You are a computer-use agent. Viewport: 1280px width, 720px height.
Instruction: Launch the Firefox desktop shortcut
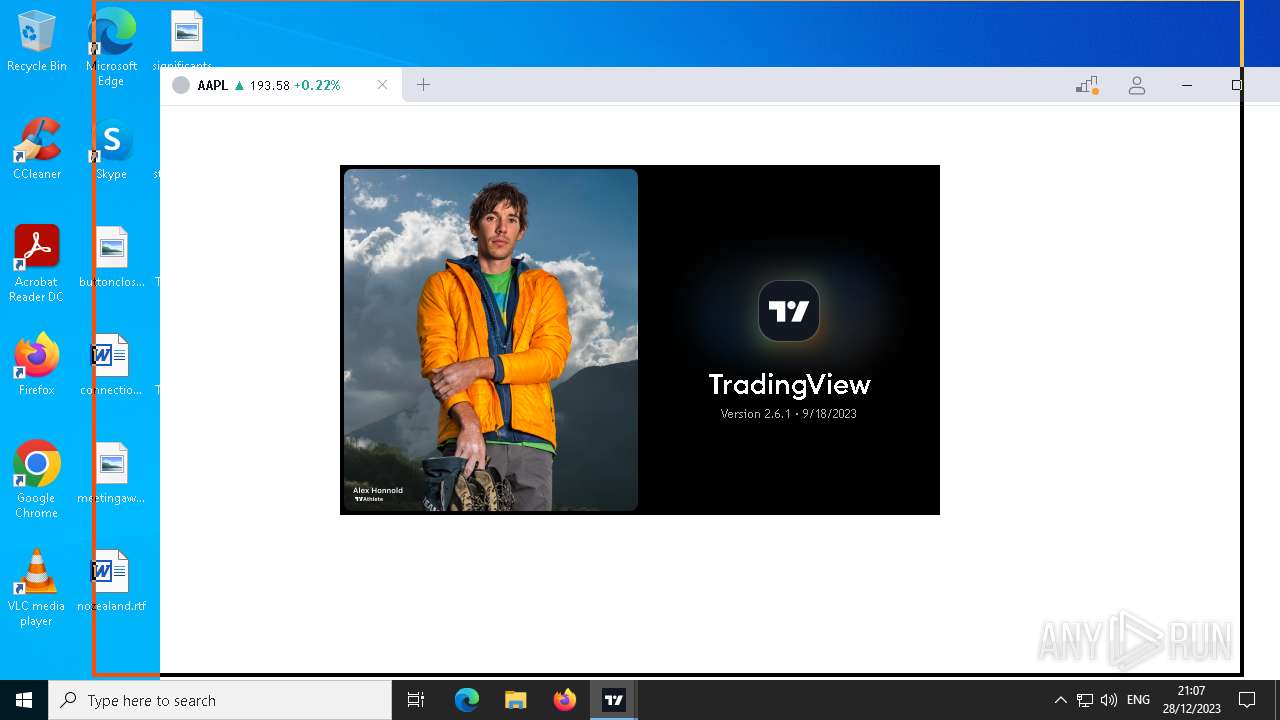(37, 365)
